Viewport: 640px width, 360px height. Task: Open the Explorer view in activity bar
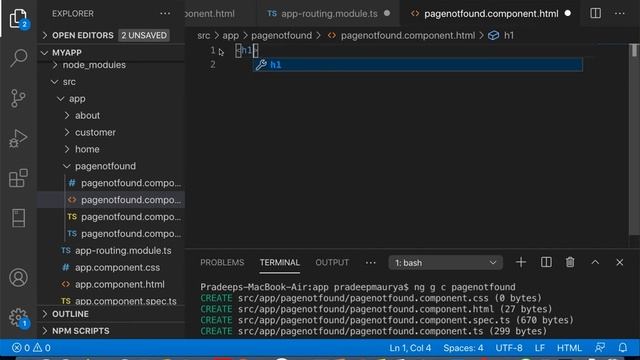(x=18, y=18)
